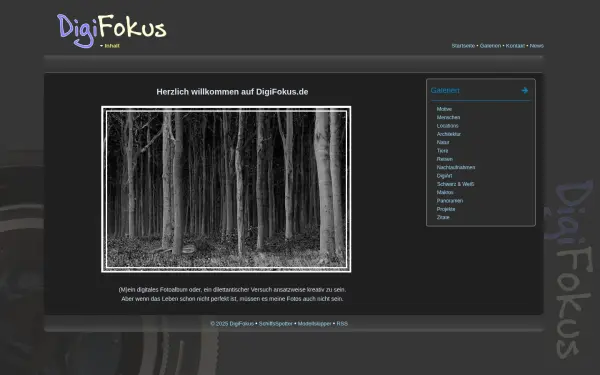The image size is (600, 375).
Task: Open the Menschen gallery link
Action: tap(448, 117)
